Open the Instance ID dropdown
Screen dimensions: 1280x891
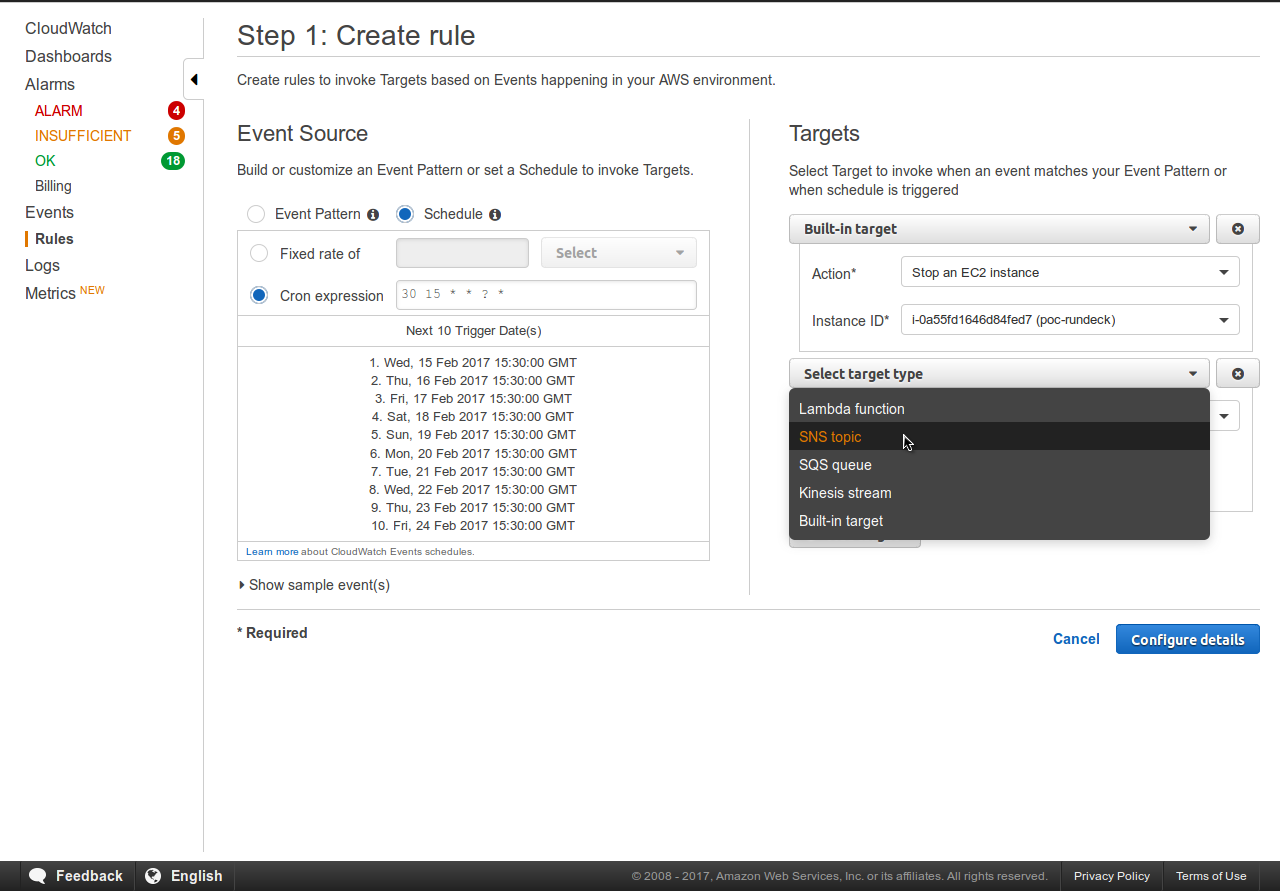[1070, 320]
